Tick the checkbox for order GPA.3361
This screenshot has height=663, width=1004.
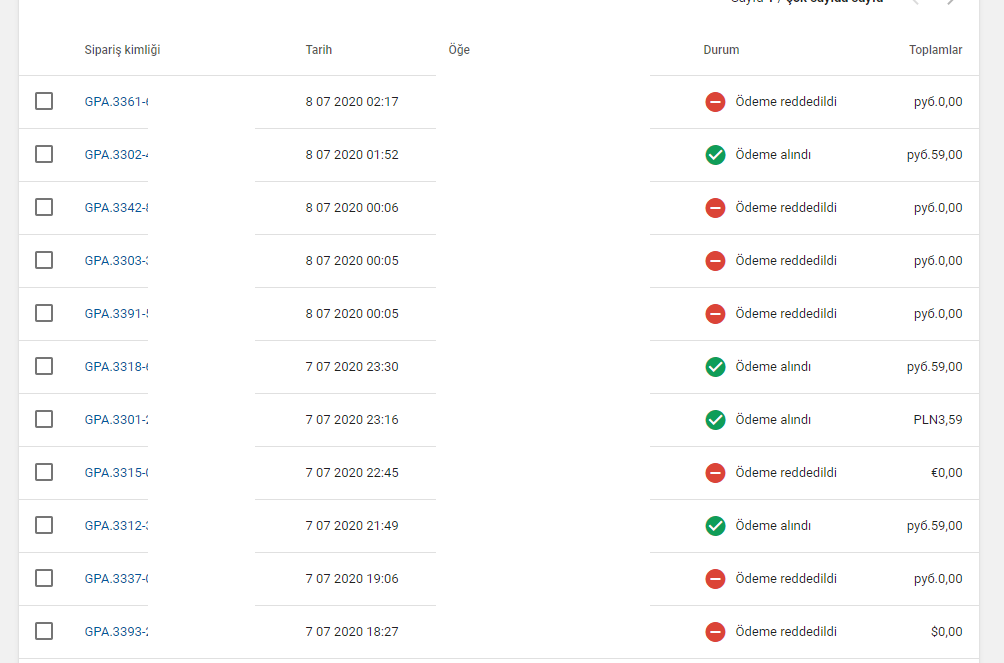pyautogui.click(x=44, y=101)
